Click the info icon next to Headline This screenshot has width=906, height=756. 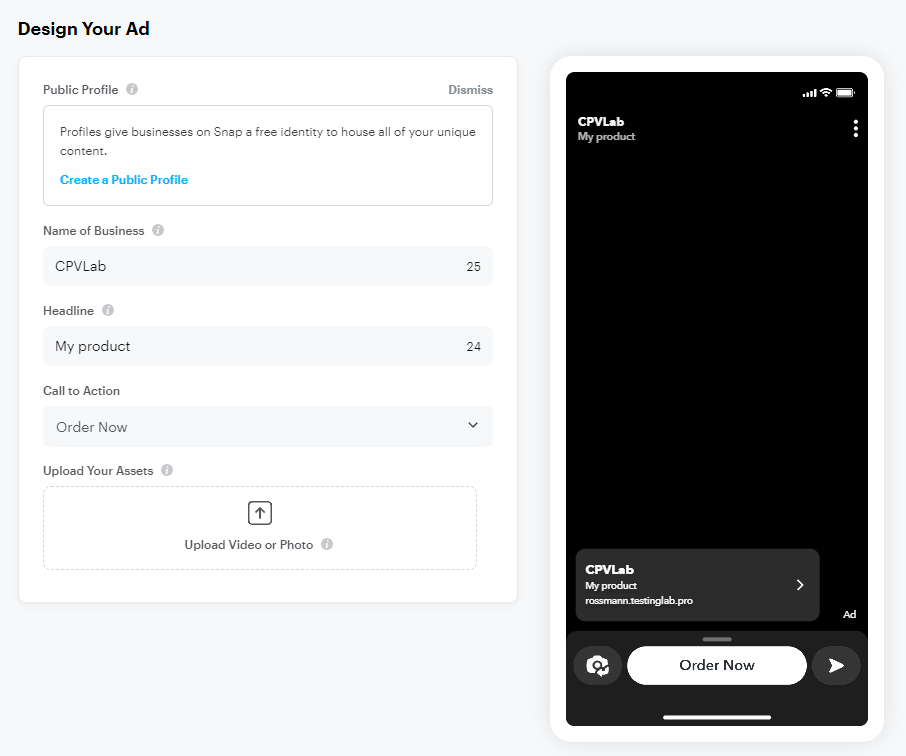[x=108, y=311]
